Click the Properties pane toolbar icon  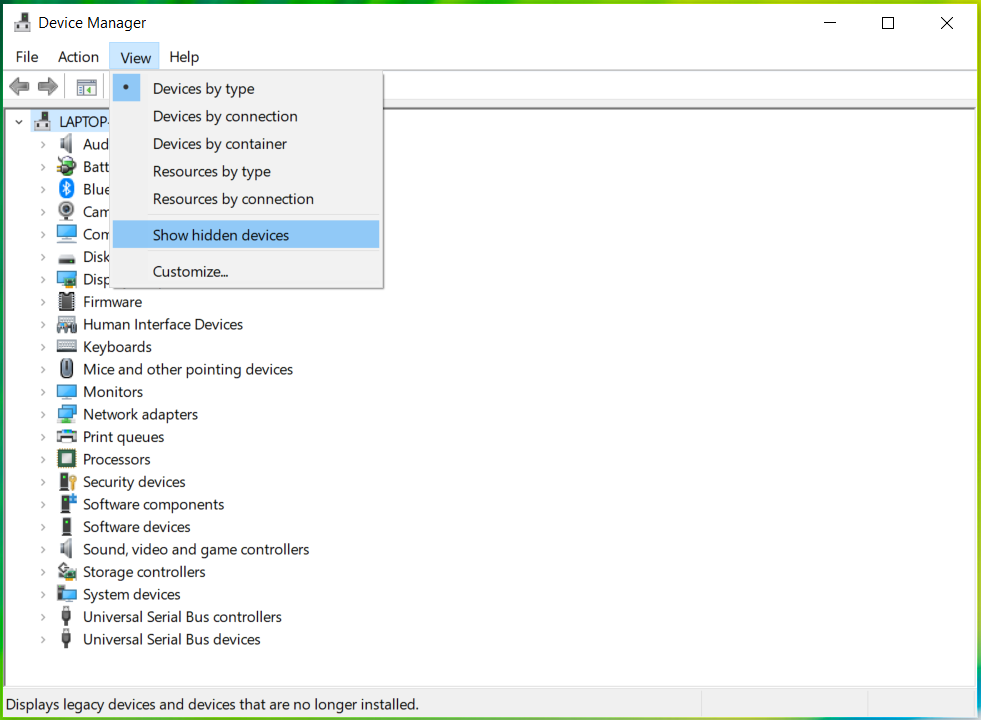click(x=86, y=87)
